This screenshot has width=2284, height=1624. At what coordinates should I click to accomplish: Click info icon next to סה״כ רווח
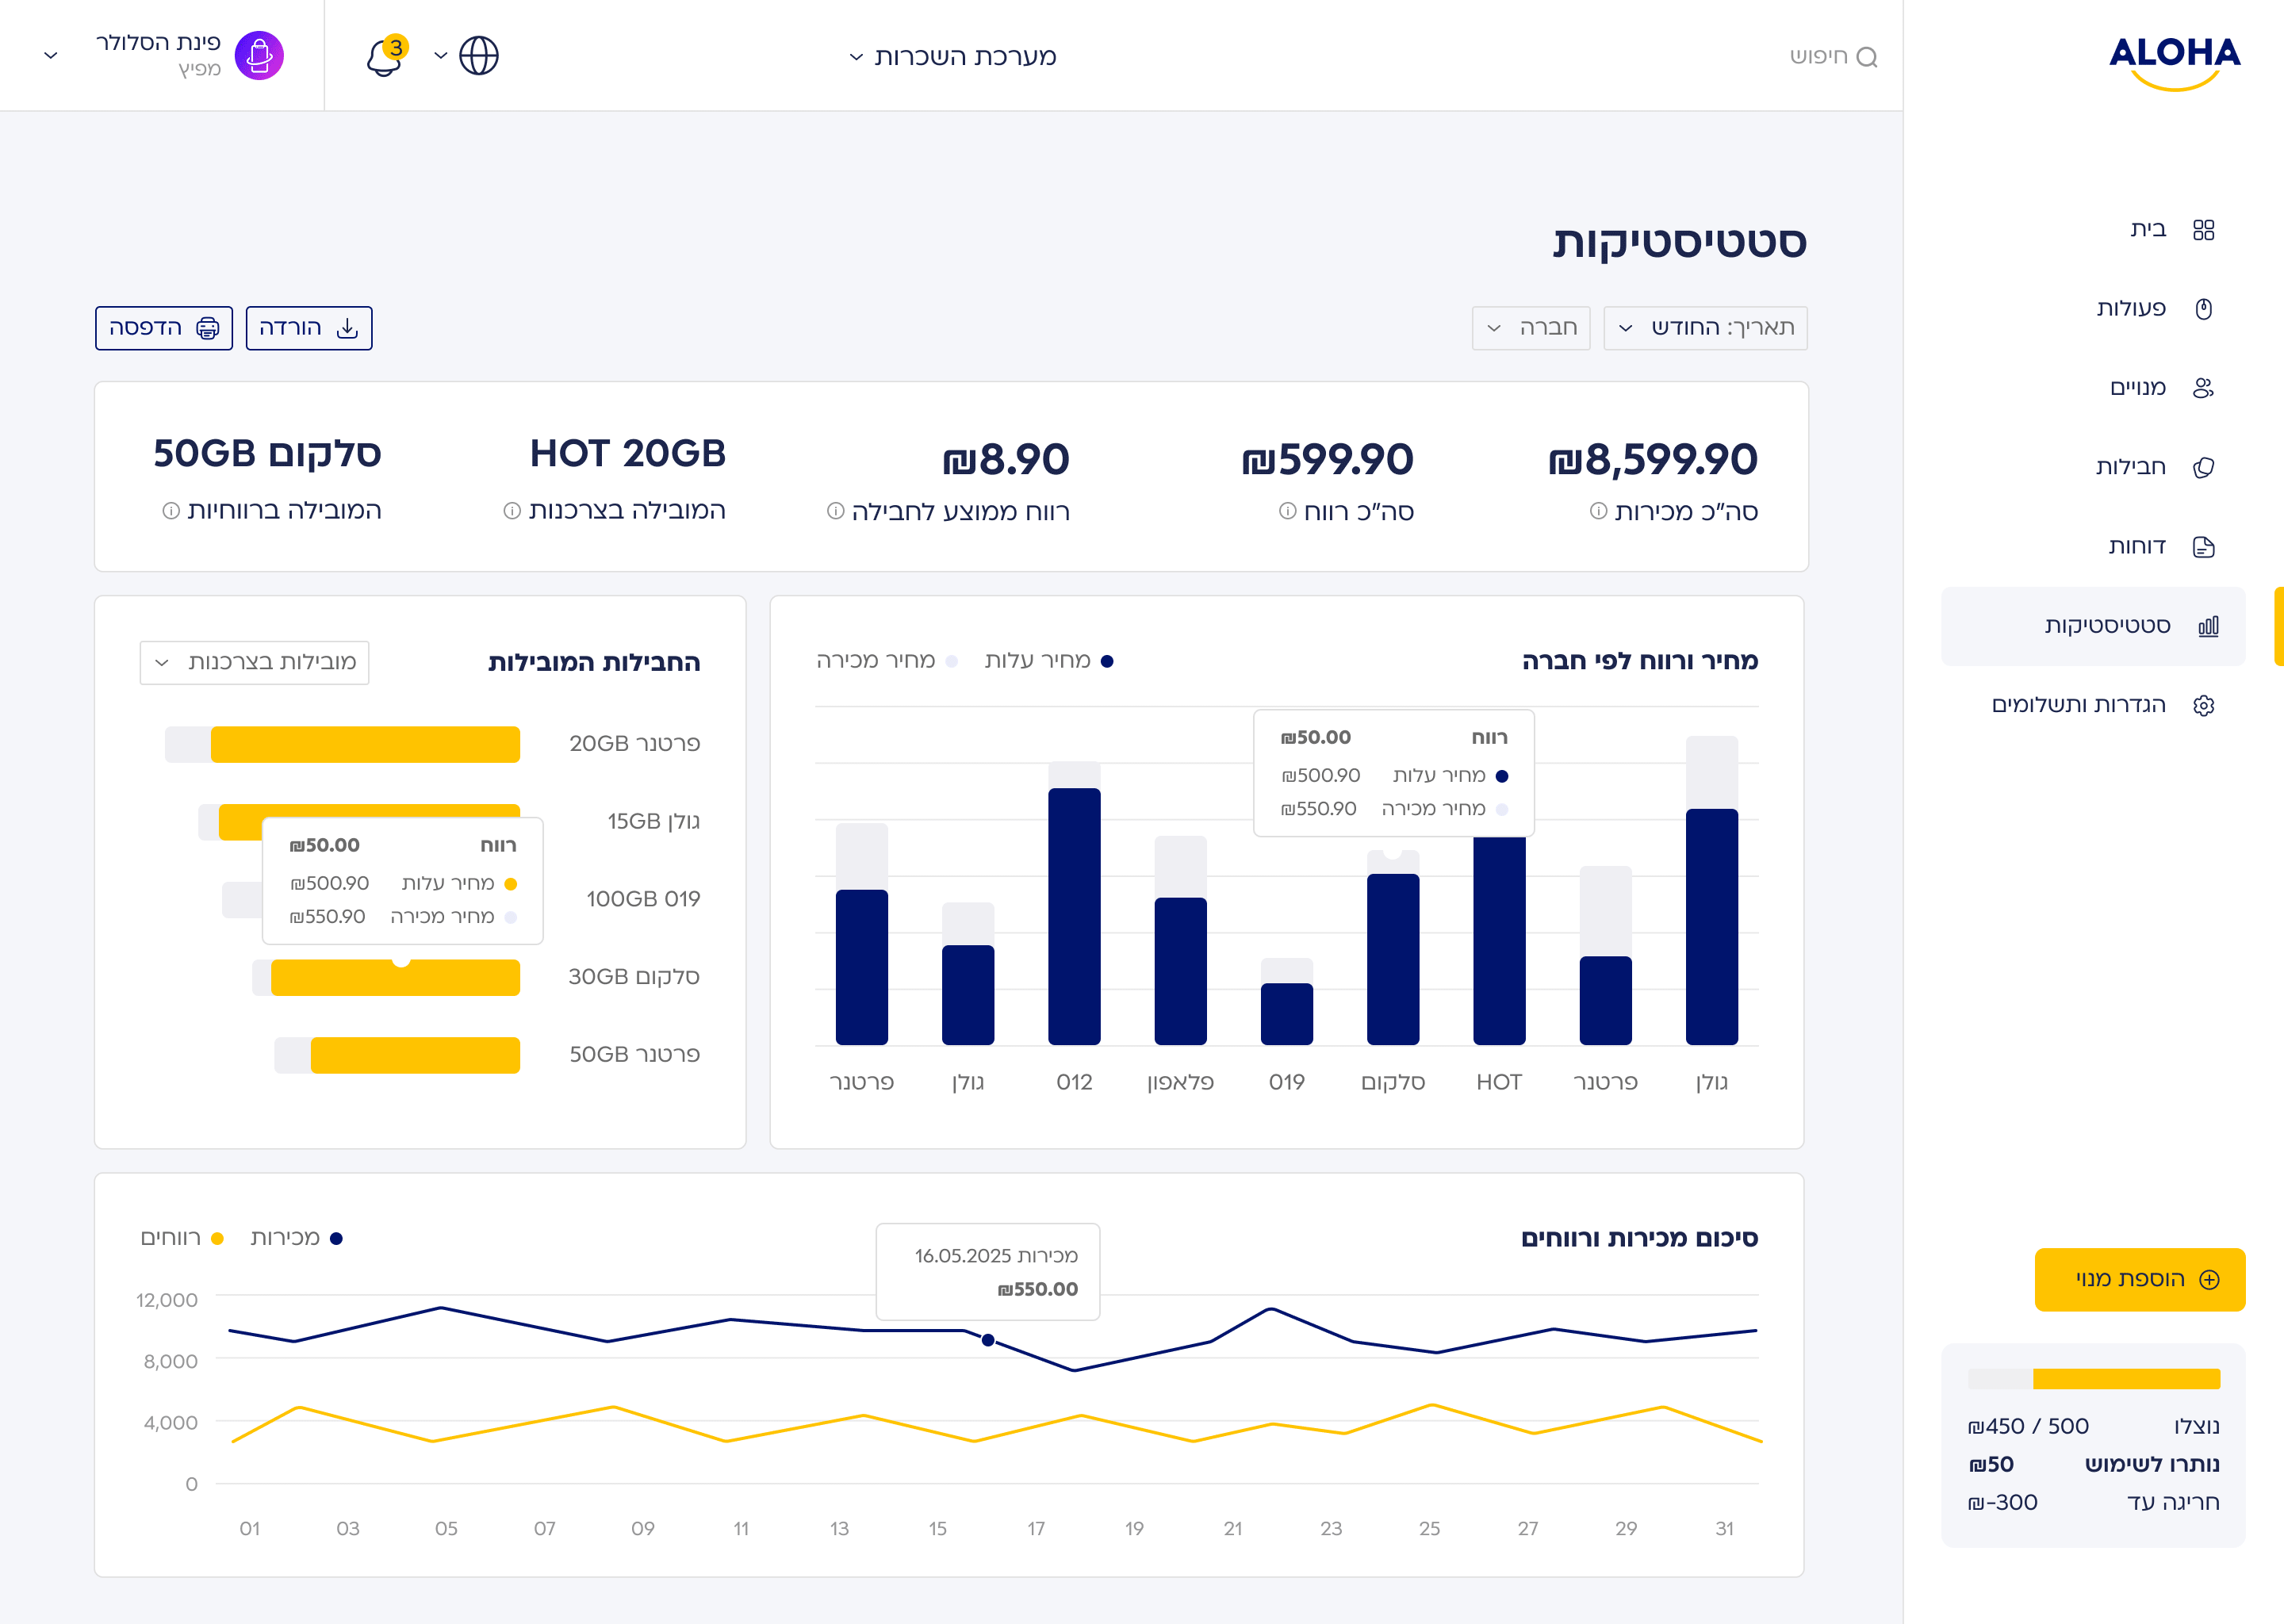coord(1288,511)
